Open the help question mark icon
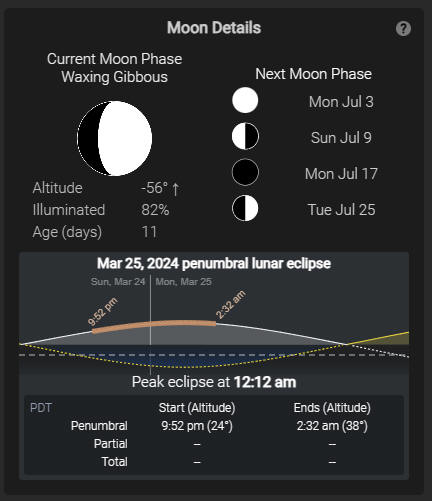This screenshot has width=432, height=501. point(403,29)
